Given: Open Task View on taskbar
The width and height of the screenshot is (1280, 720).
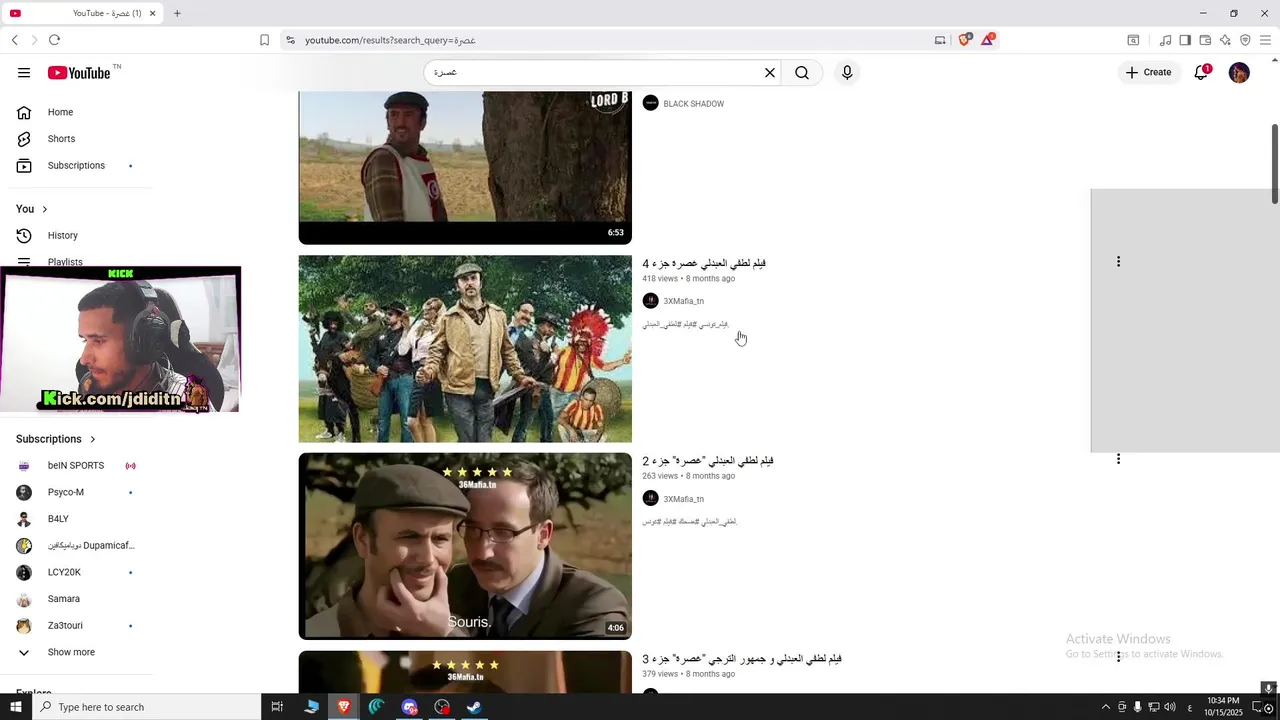Looking at the screenshot, I should [x=277, y=707].
